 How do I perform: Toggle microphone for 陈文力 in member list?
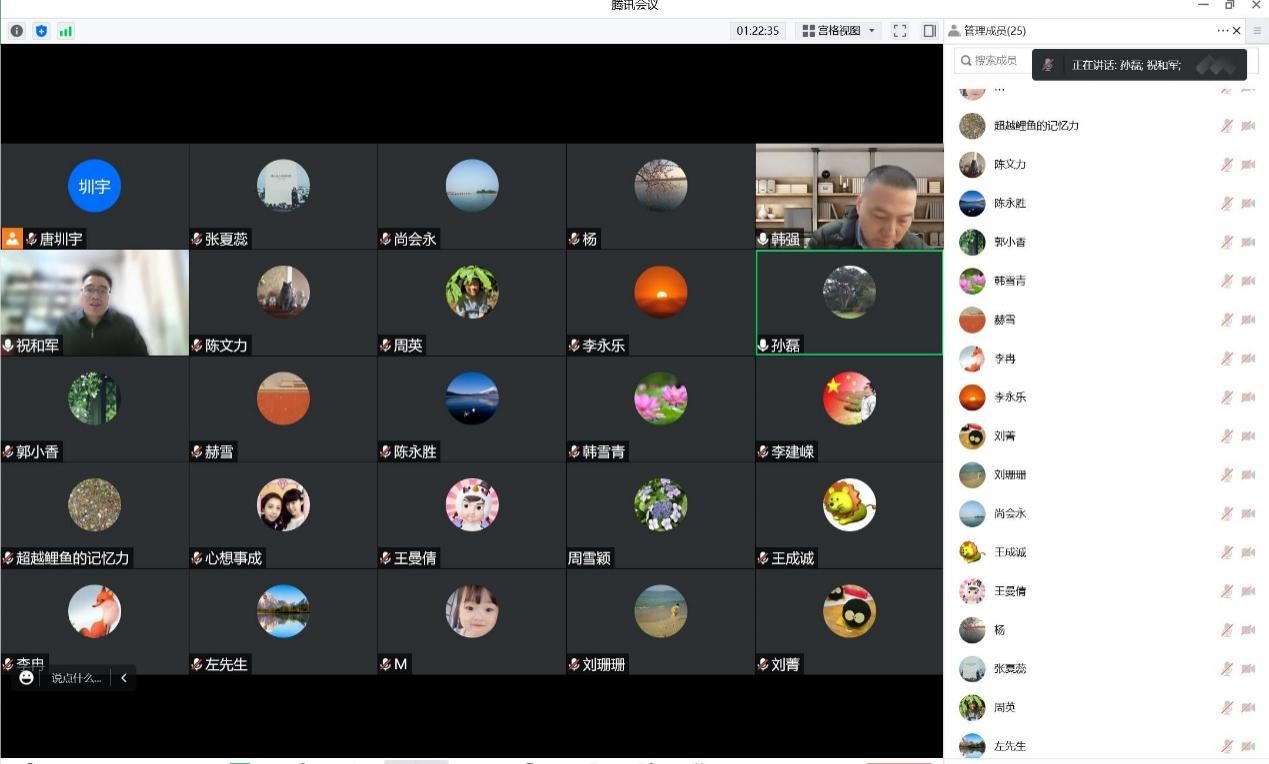[x=1226, y=164]
